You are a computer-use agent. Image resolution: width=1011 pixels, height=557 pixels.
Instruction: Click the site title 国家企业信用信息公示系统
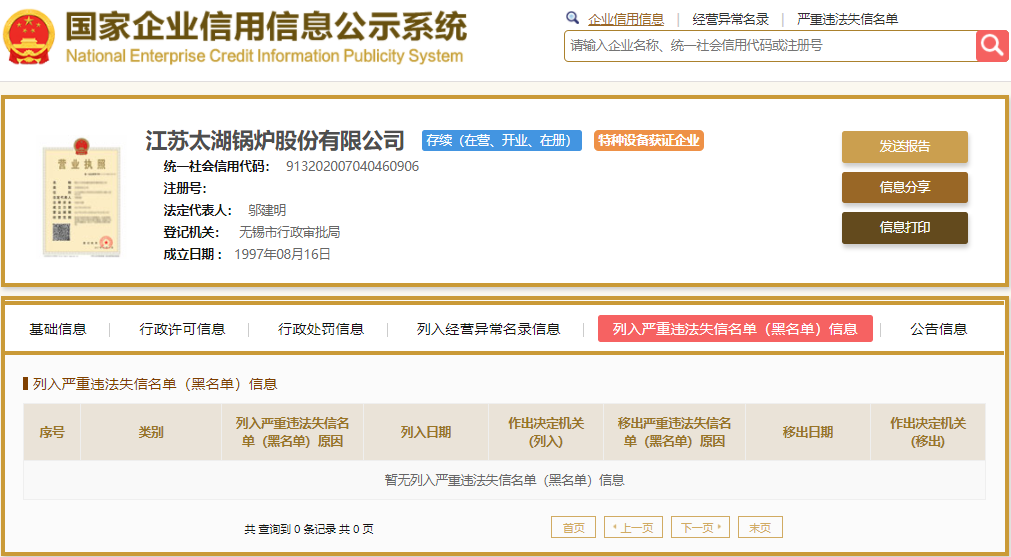pos(265,26)
